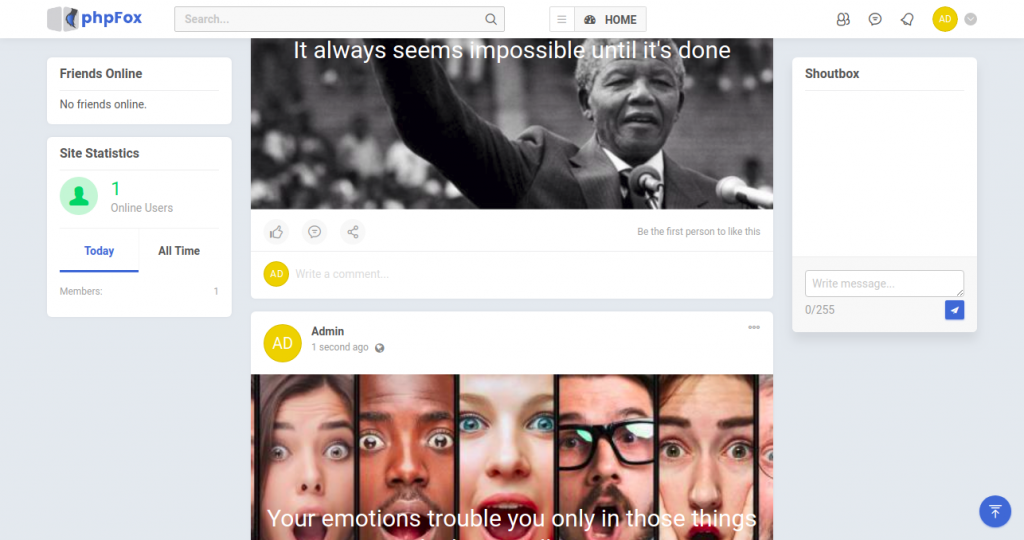Screen dimensions: 1024x540
Task: Open the messages chat icon
Action: [x=875, y=20]
